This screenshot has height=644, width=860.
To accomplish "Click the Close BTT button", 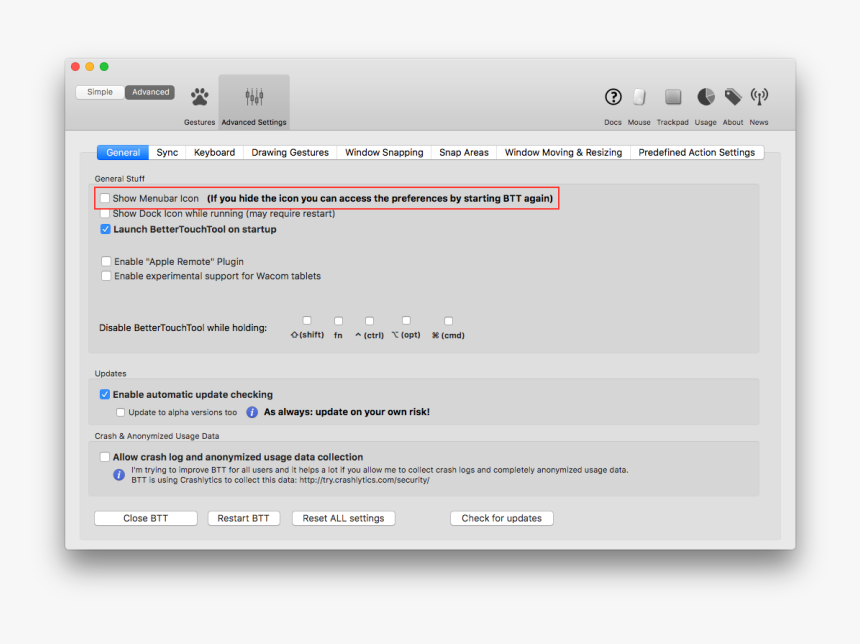I will (x=146, y=518).
